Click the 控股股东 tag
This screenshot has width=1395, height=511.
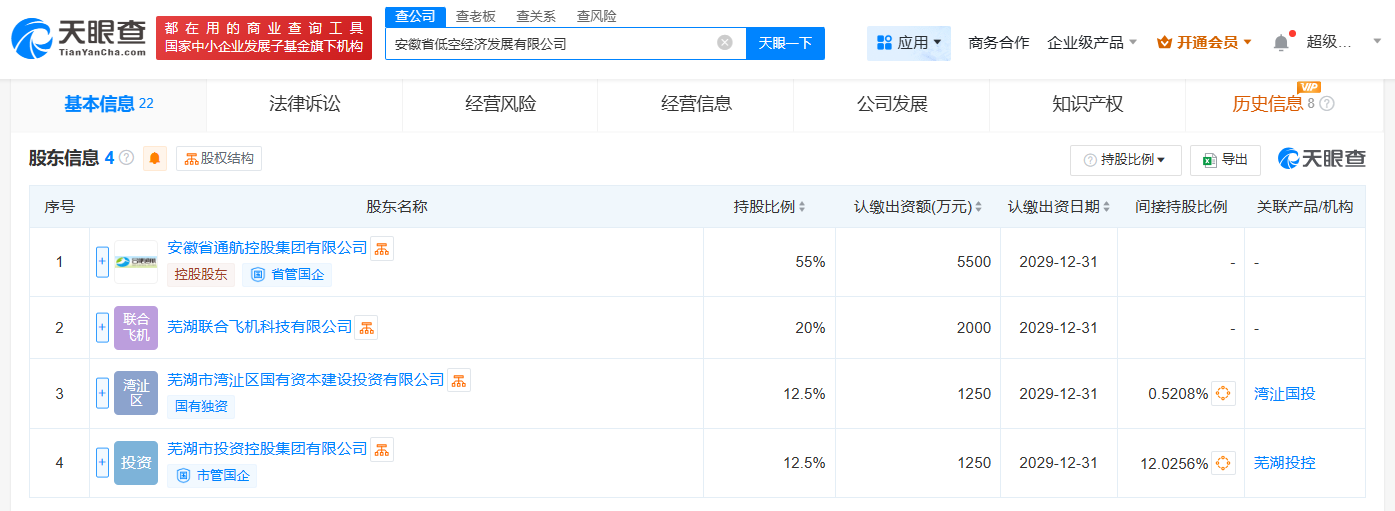[201, 274]
